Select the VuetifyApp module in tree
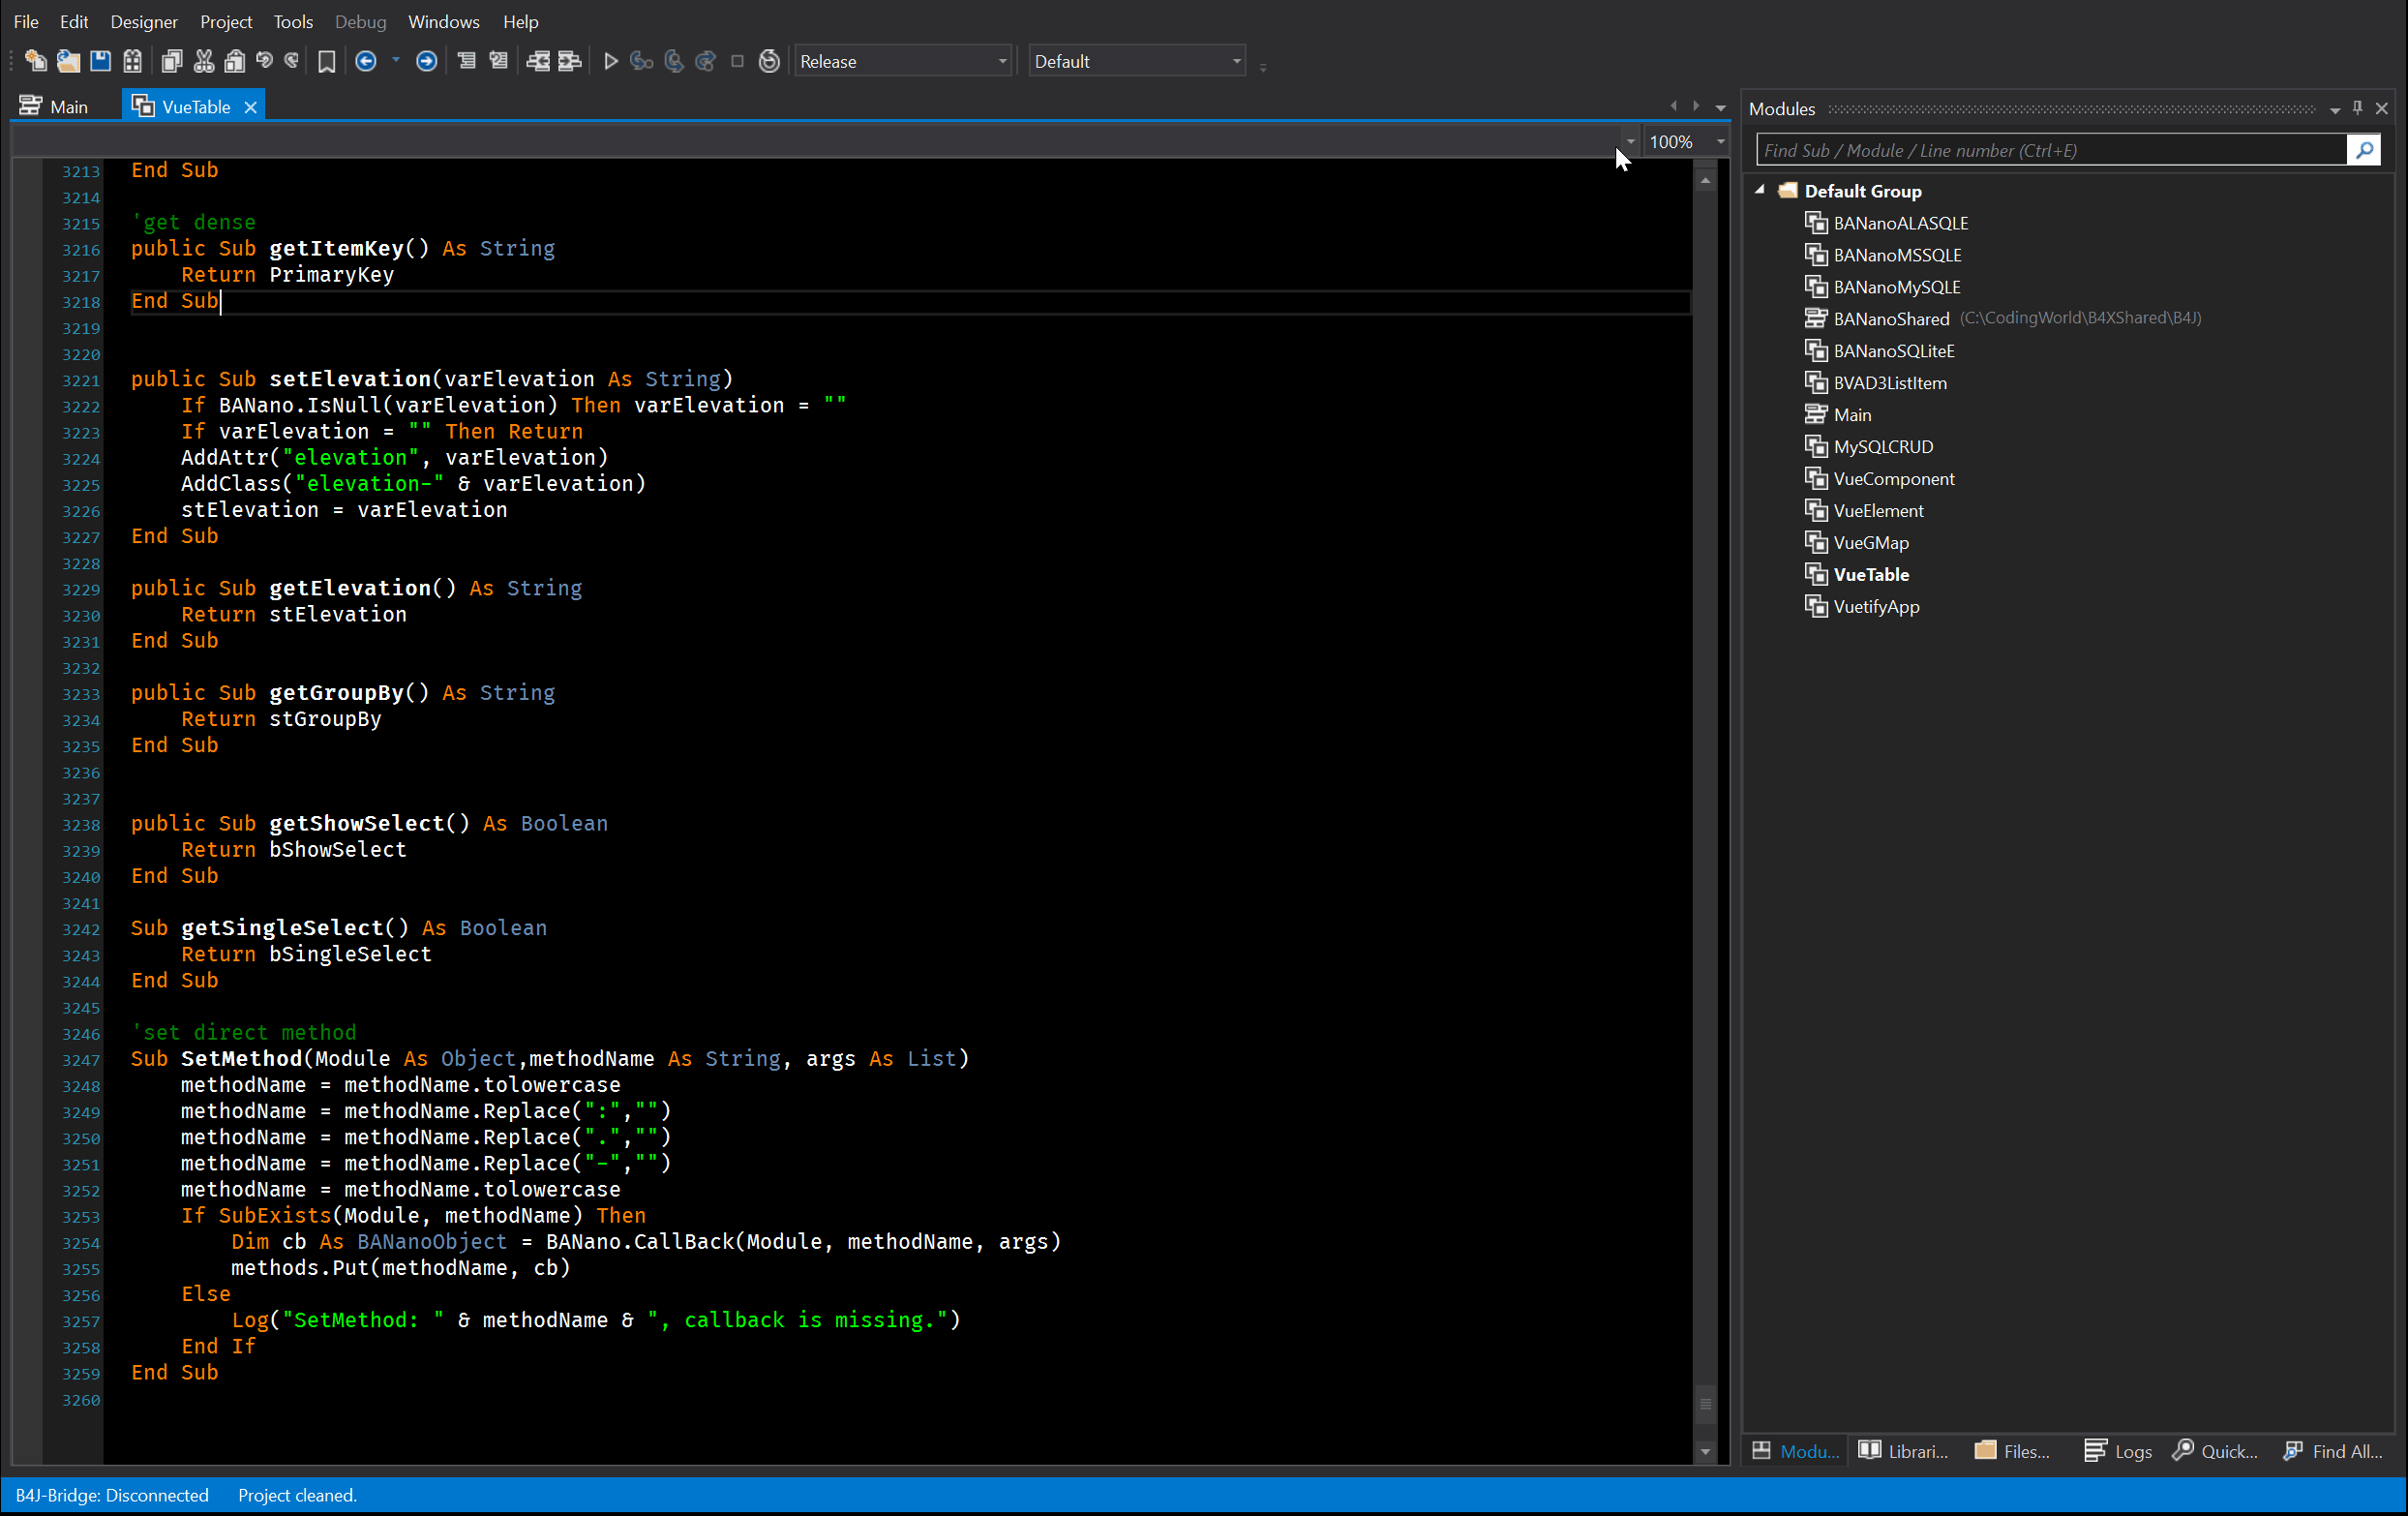 pyautogui.click(x=1876, y=606)
